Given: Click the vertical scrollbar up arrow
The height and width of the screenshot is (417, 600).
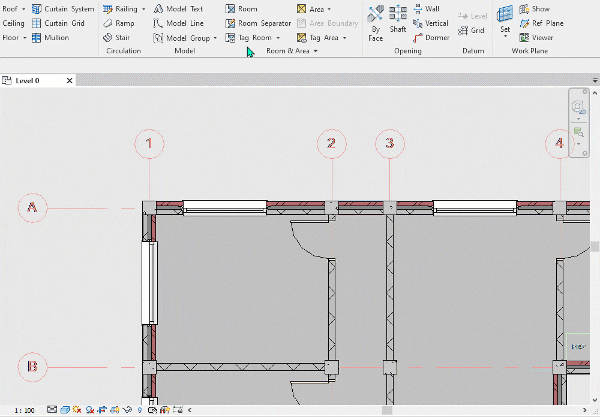Looking at the screenshot, I should coord(595,93).
